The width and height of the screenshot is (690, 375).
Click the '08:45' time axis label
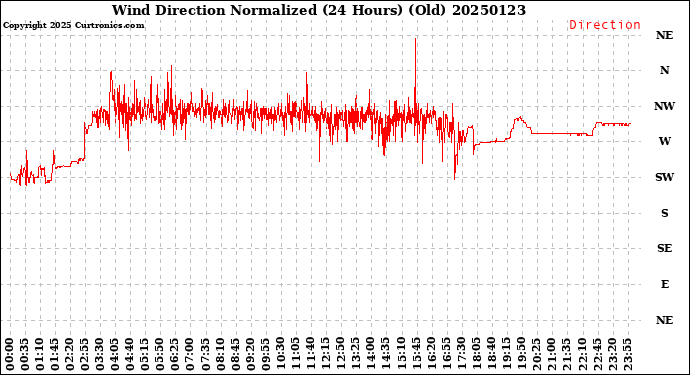click(235, 354)
